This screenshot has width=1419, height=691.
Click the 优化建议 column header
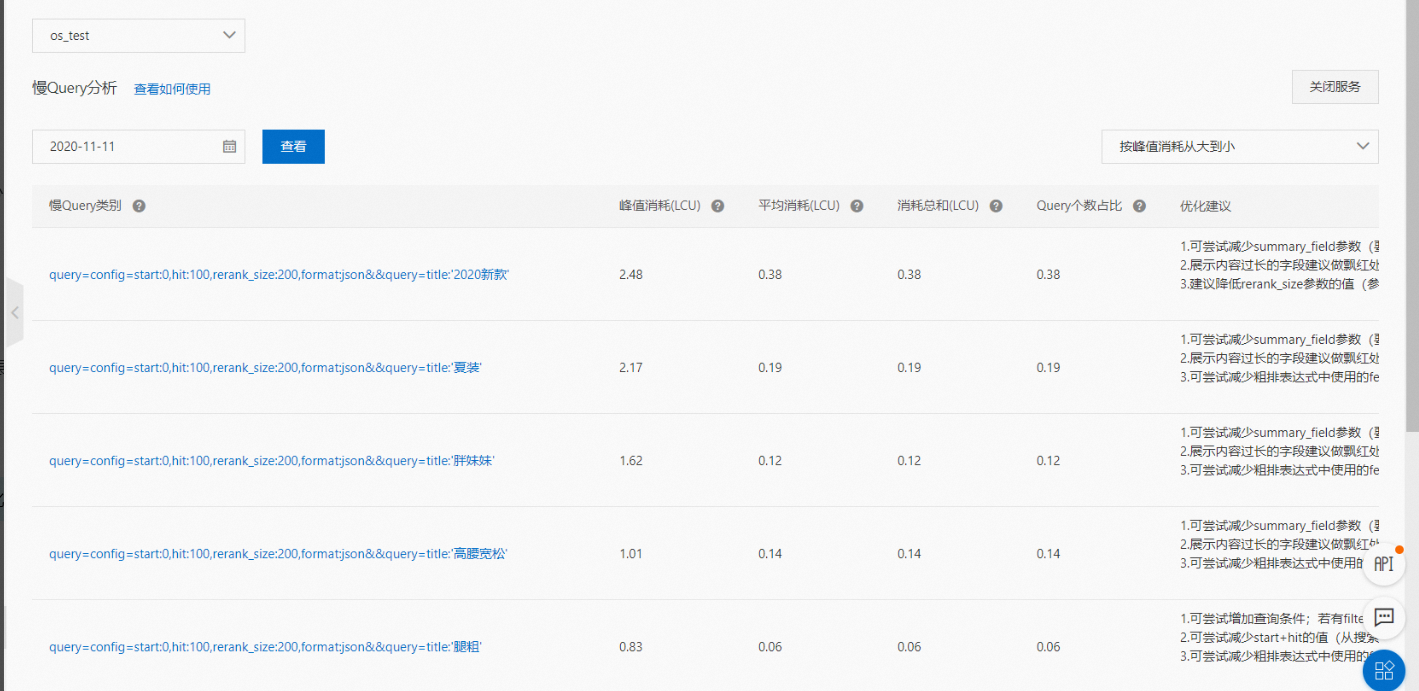pos(1205,206)
